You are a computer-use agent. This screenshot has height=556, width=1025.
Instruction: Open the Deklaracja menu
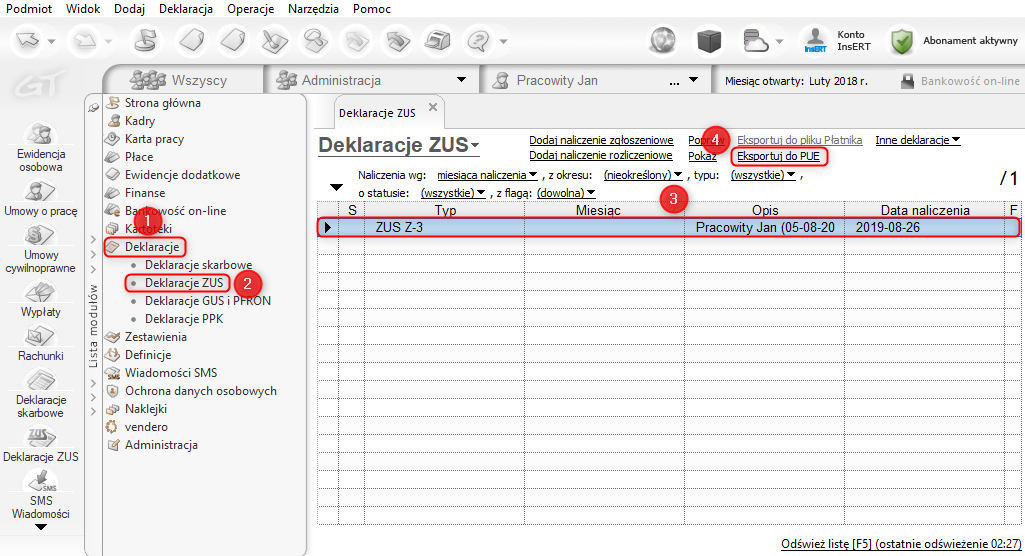pos(186,8)
